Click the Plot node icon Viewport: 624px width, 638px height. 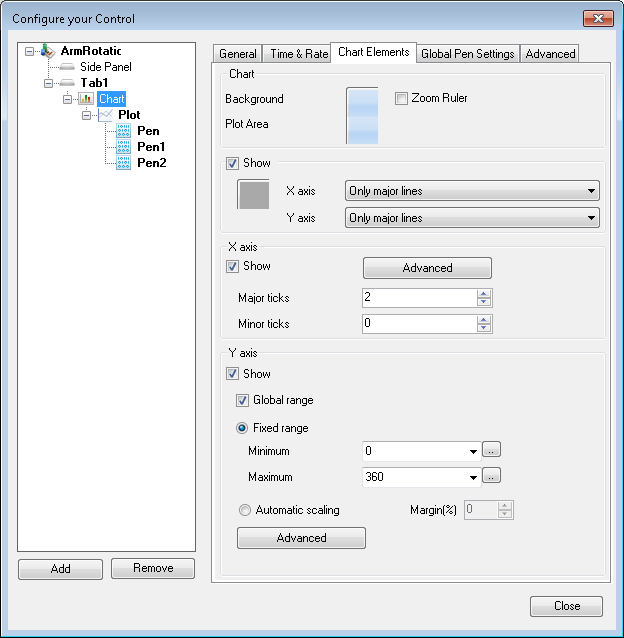pos(105,115)
